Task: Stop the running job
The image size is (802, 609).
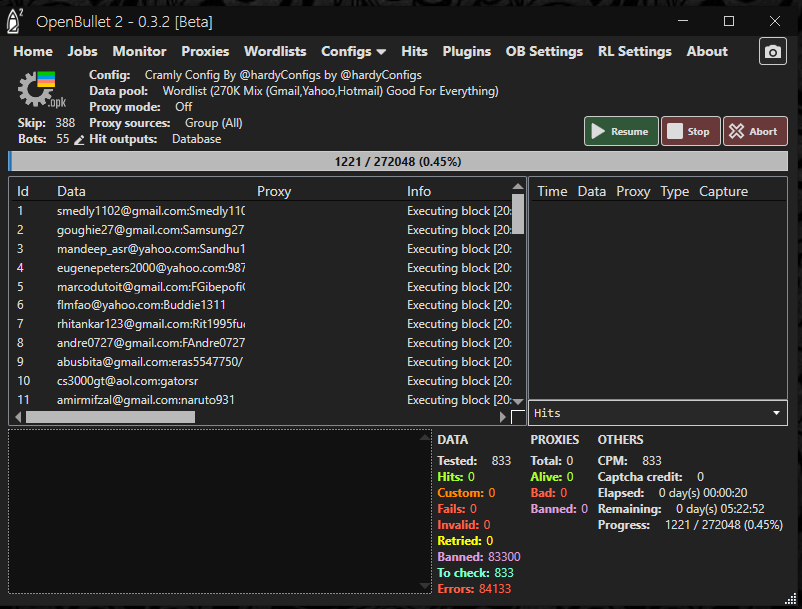Action: (690, 131)
